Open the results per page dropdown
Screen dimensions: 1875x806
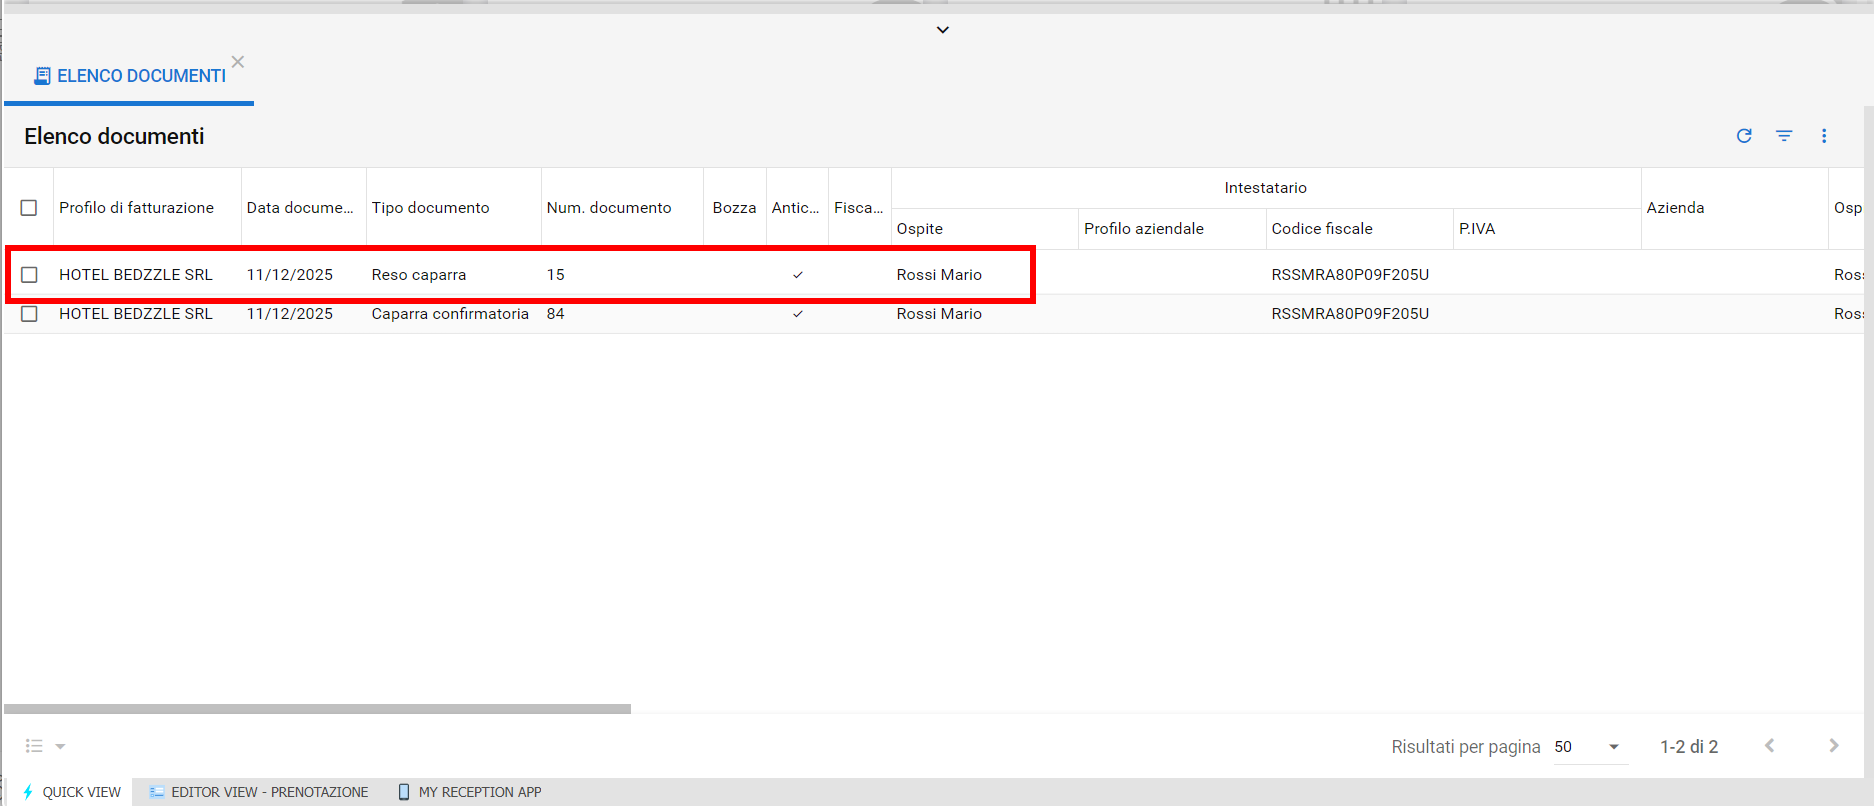[x=1588, y=747]
